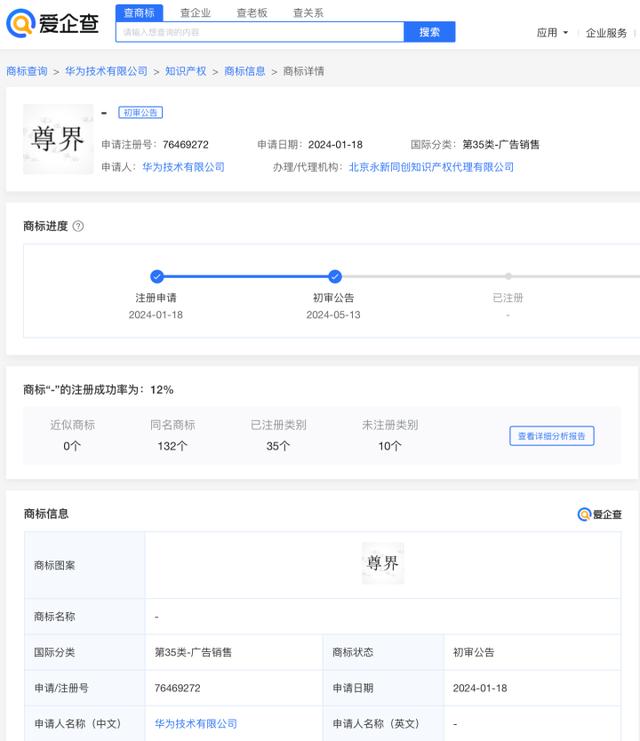640x741 pixels.
Task: Click the 初审公告 progress checkmark node
Action: click(335, 276)
